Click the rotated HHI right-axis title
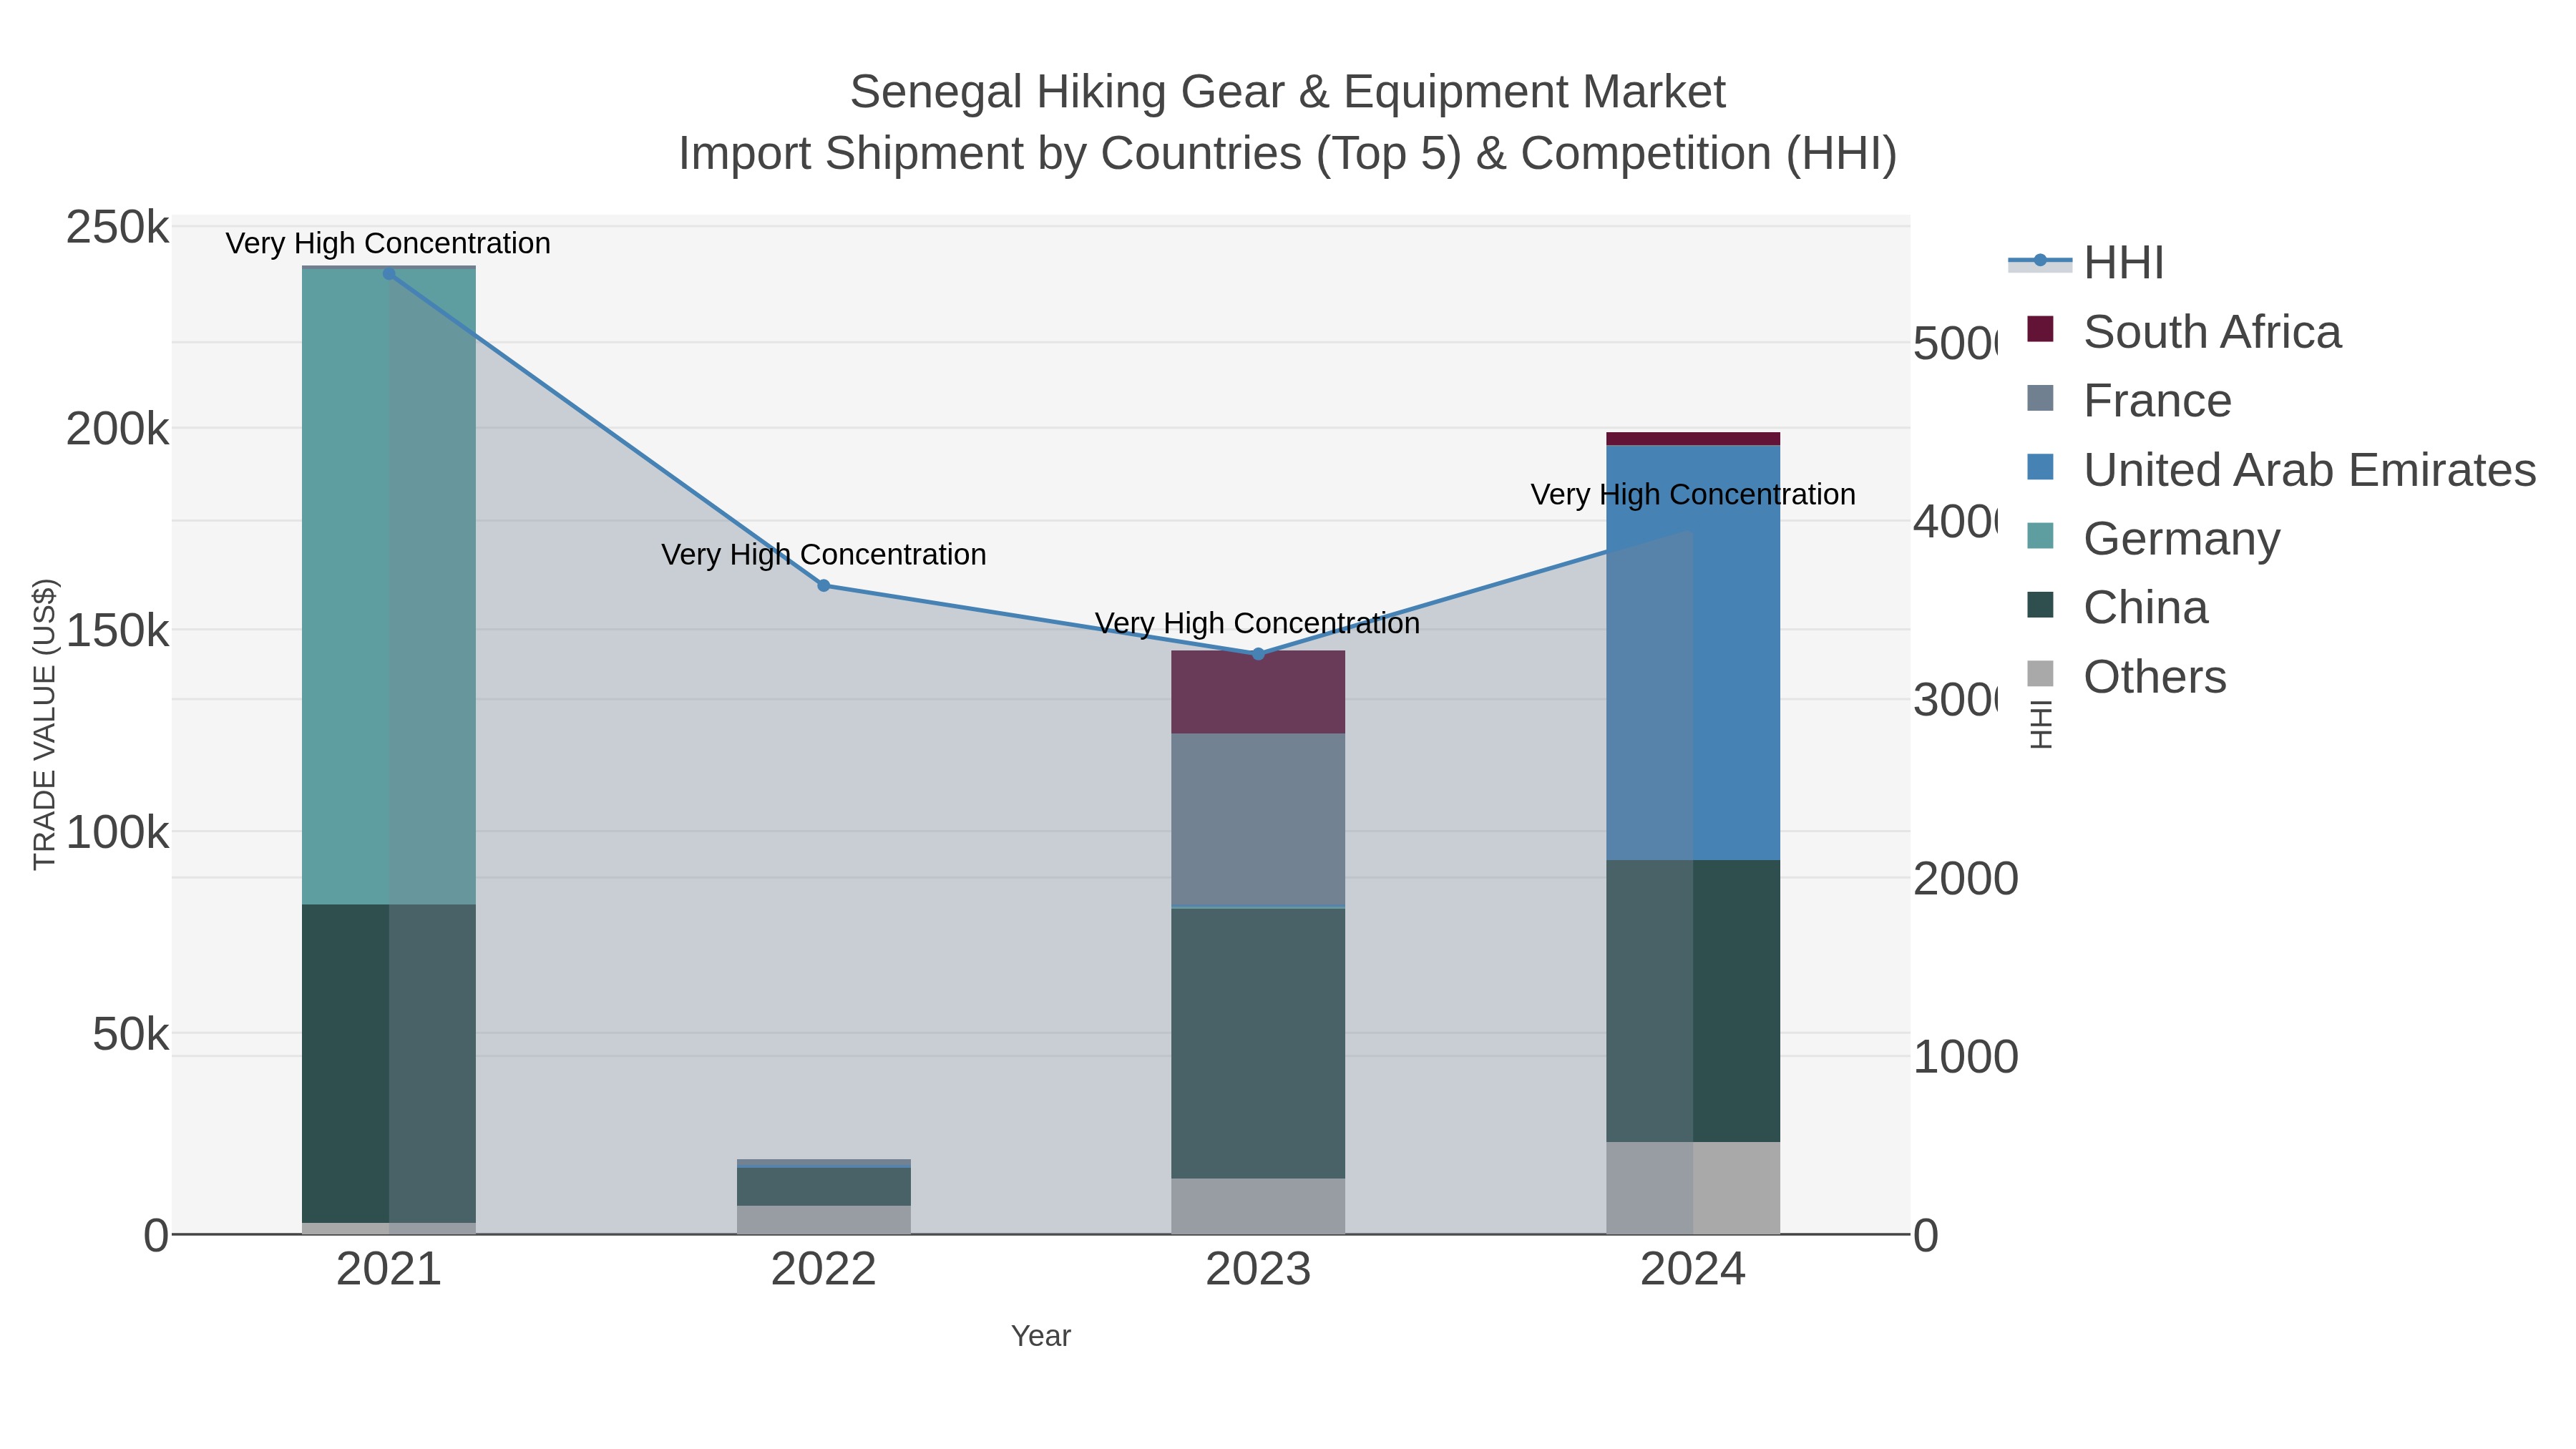2576x1449 pixels. [2040, 724]
